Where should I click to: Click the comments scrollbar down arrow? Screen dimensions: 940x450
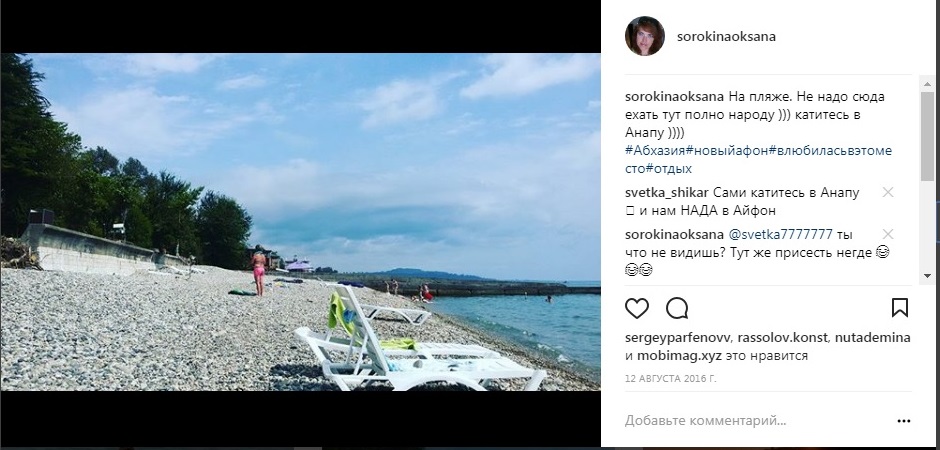pos(927,276)
